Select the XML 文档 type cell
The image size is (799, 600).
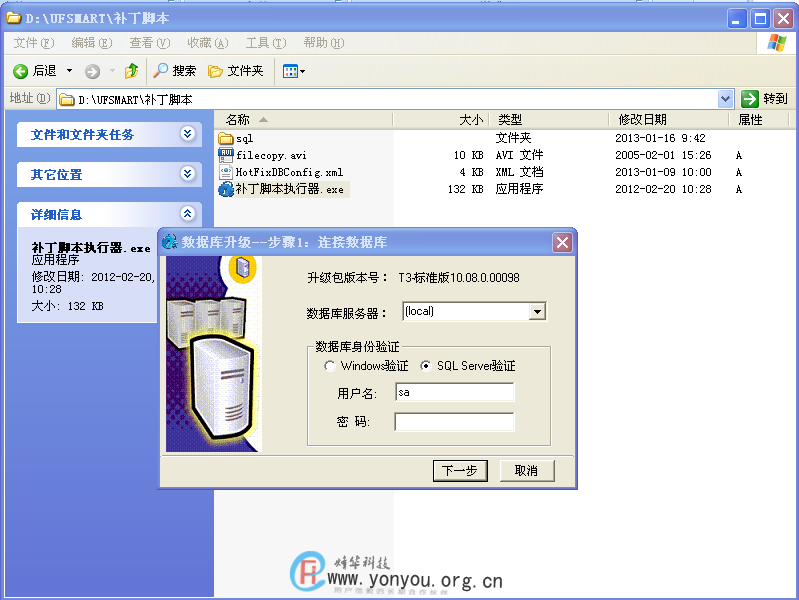(519, 172)
